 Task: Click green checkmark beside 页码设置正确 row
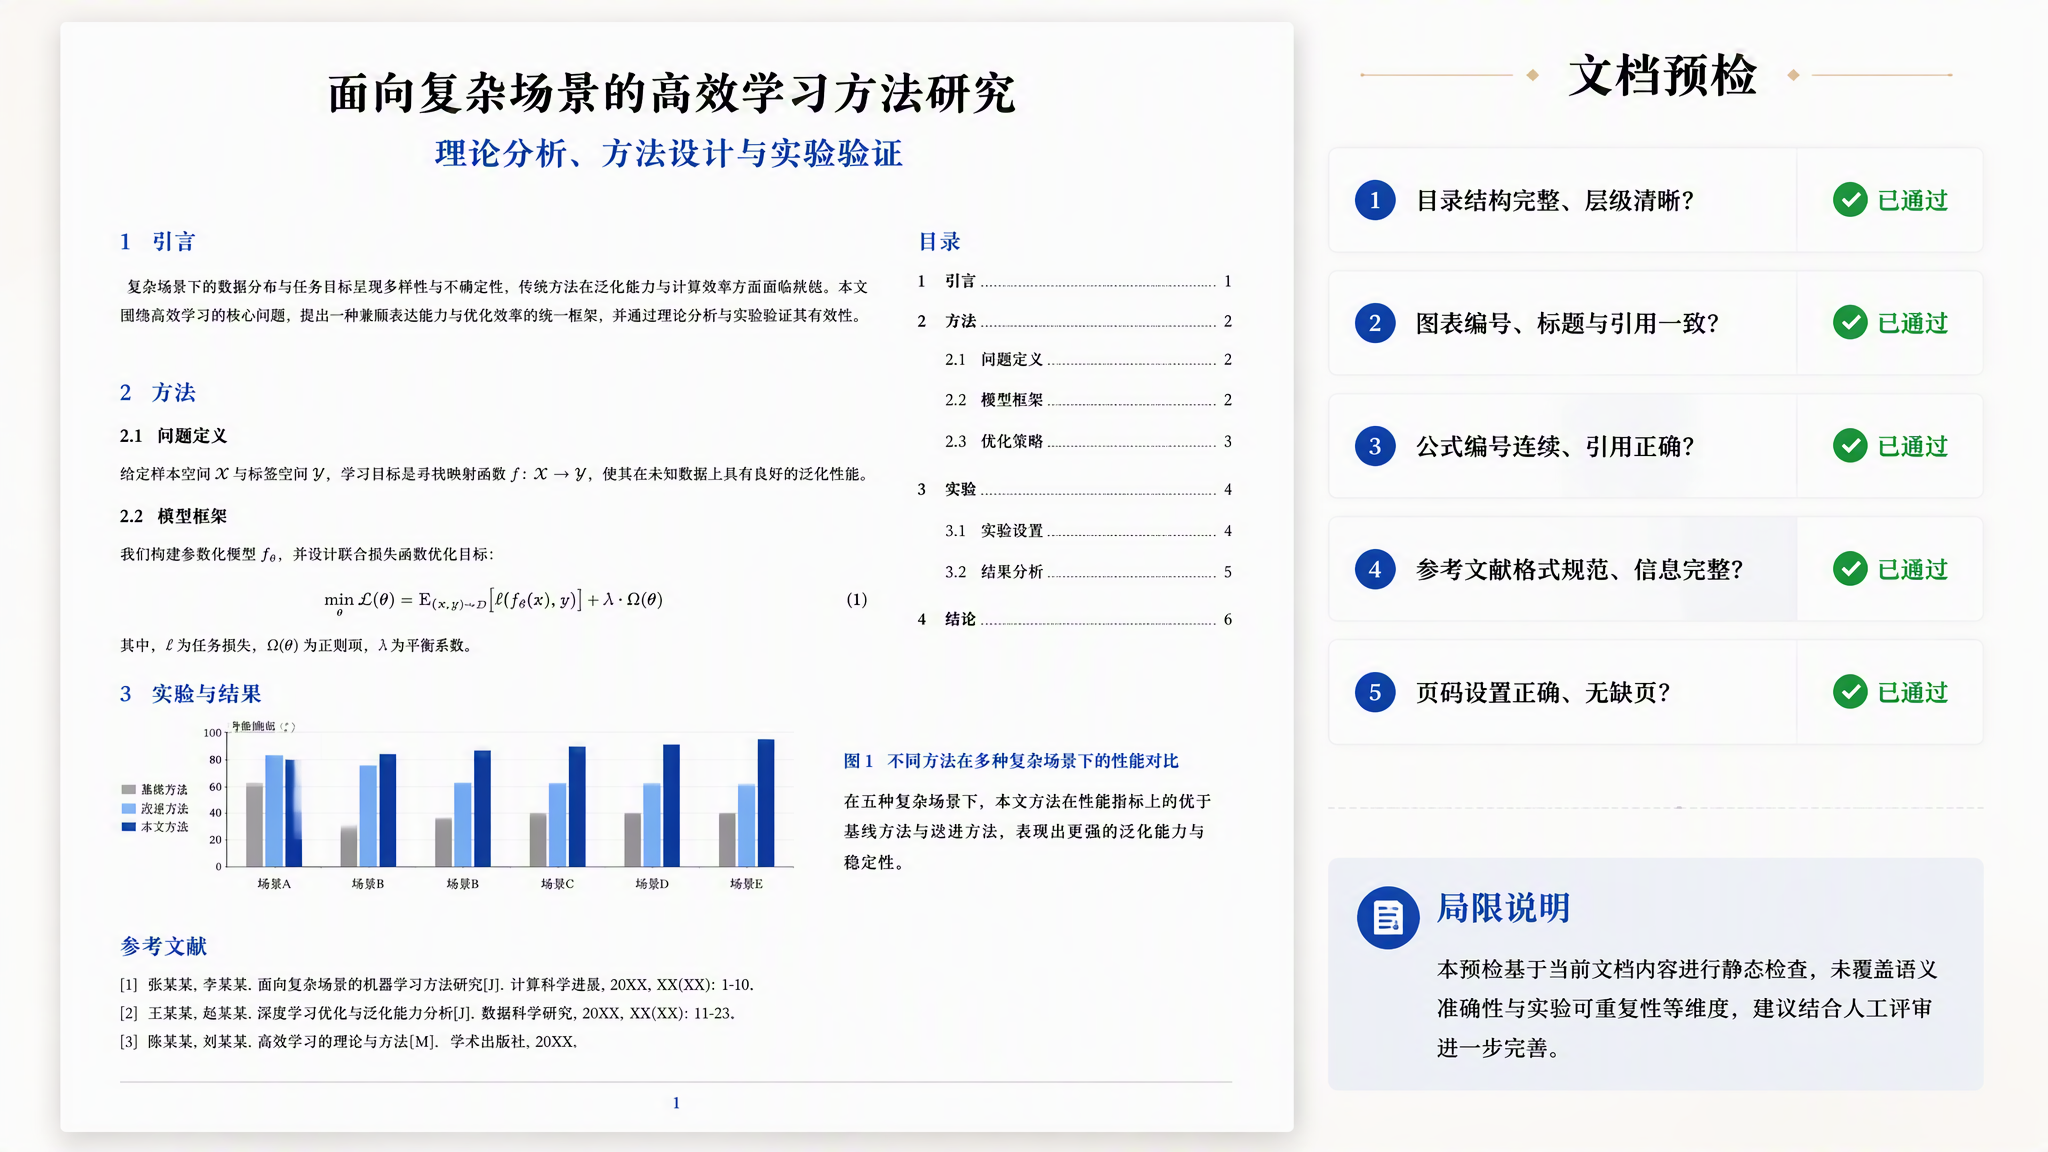click(x=1850, y=692)
